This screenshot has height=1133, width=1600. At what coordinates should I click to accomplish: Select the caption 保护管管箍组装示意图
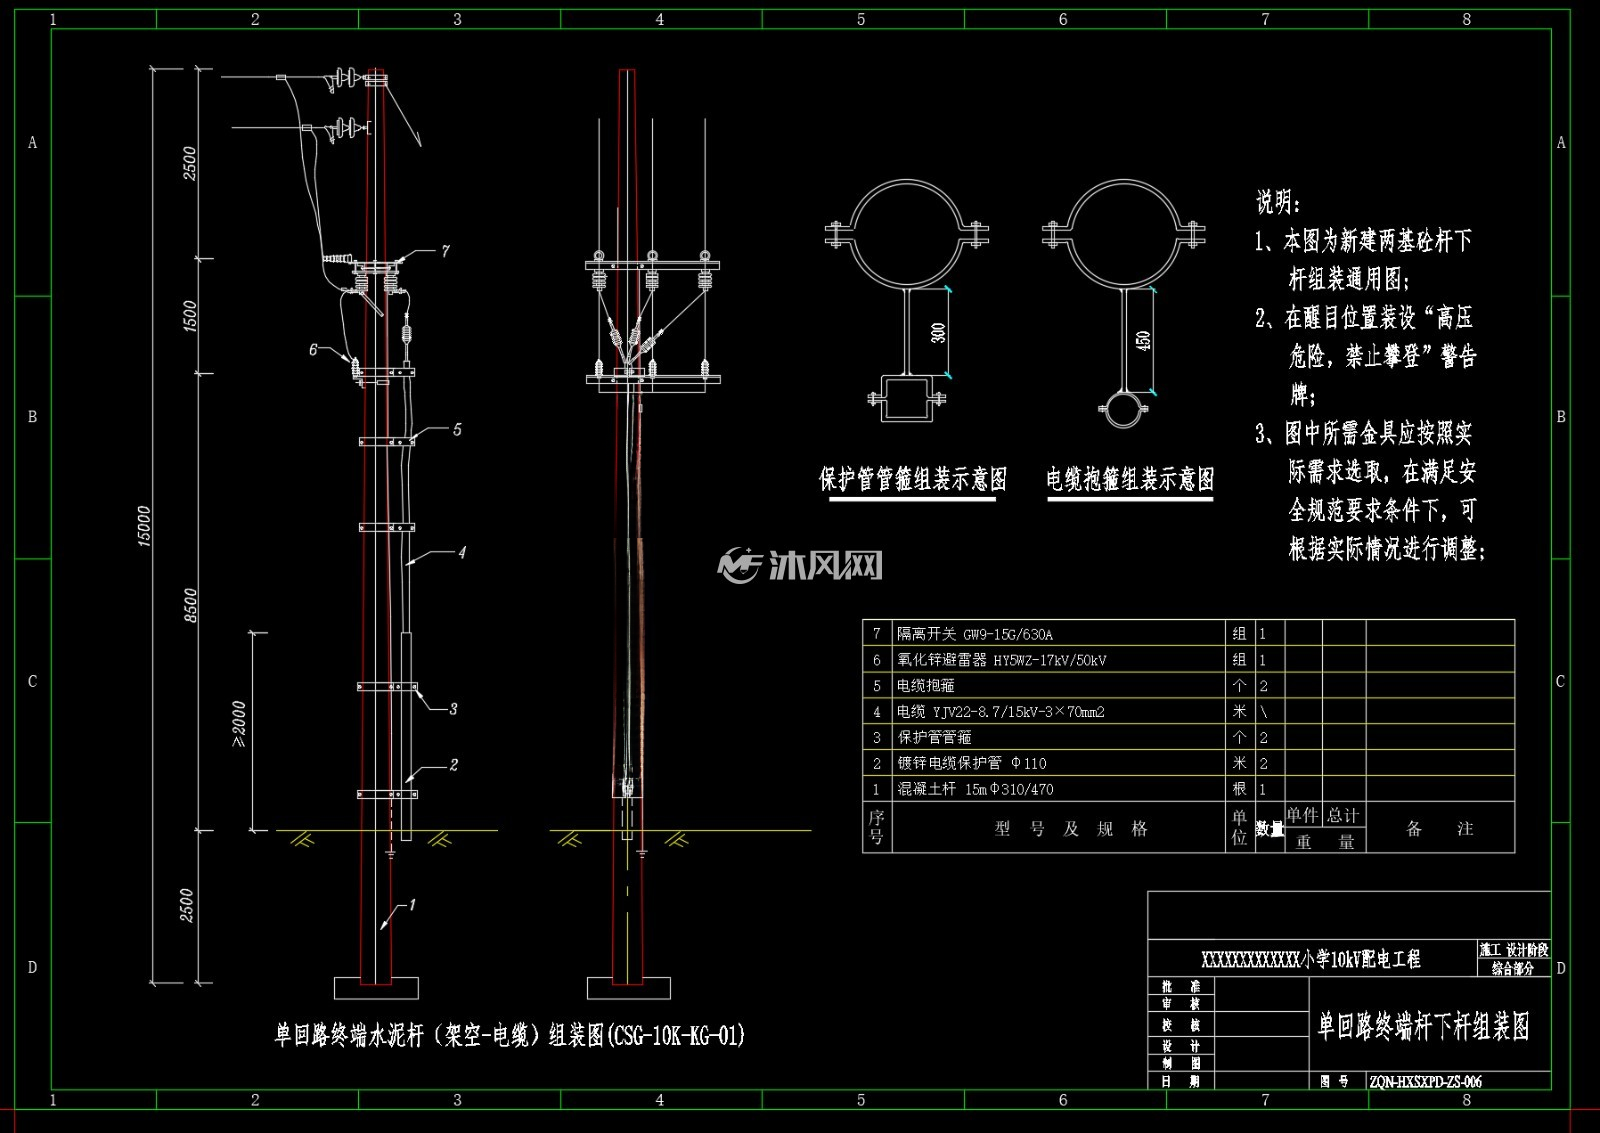click(913, 479)
